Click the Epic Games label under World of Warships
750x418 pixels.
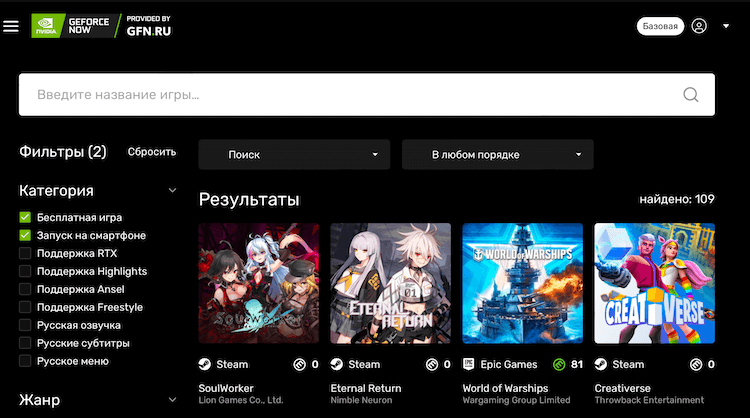[508, 364]
